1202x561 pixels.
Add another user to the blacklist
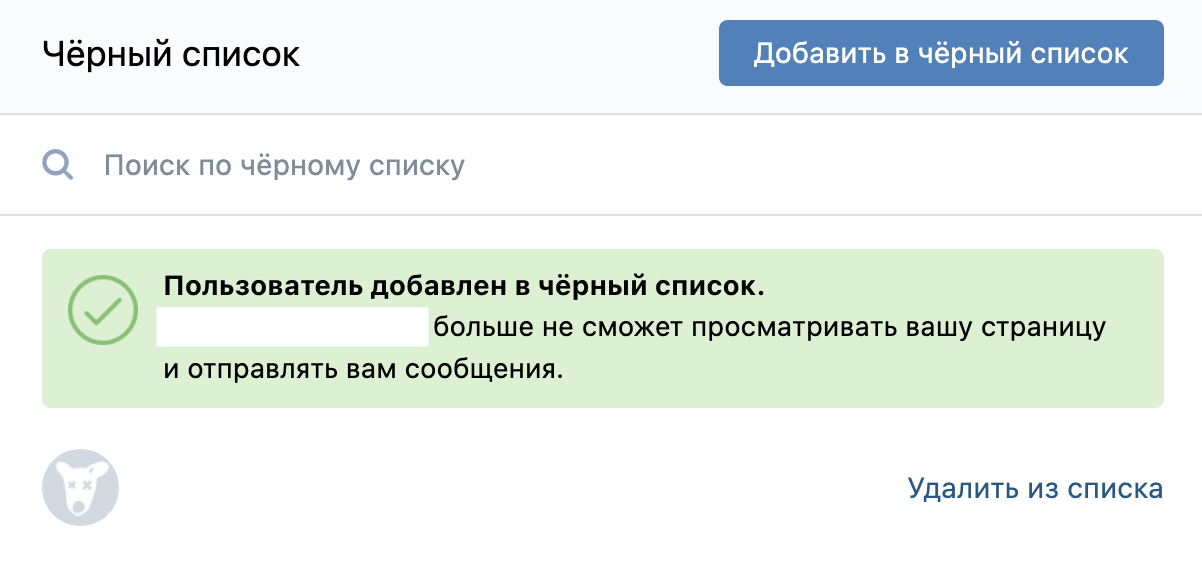pos(940,53)
